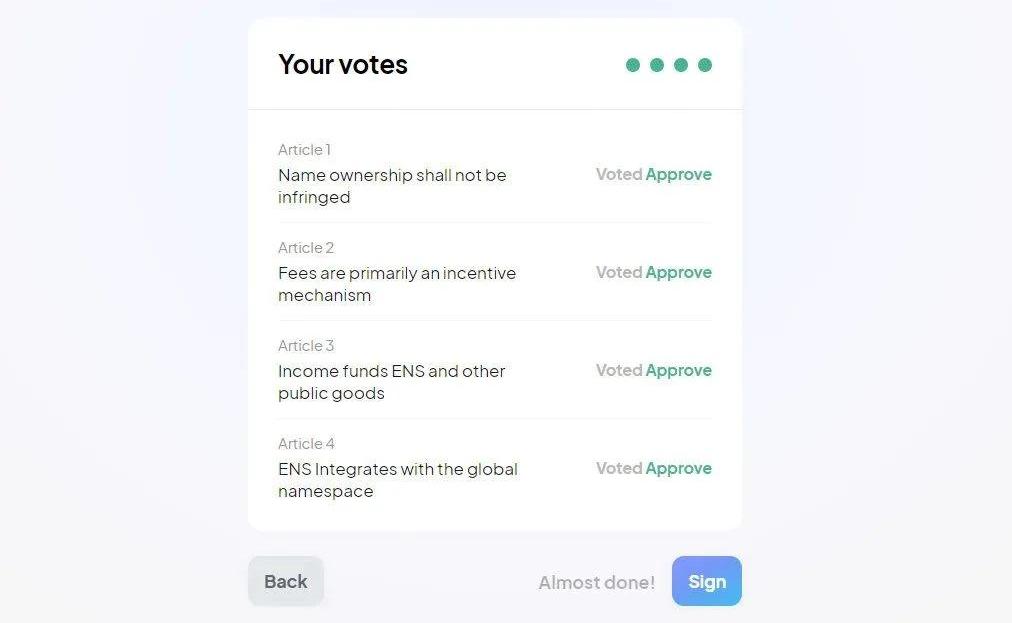The image size is (1012, 623).
Task: Select Article 4 label
Action: coord(306,444)
